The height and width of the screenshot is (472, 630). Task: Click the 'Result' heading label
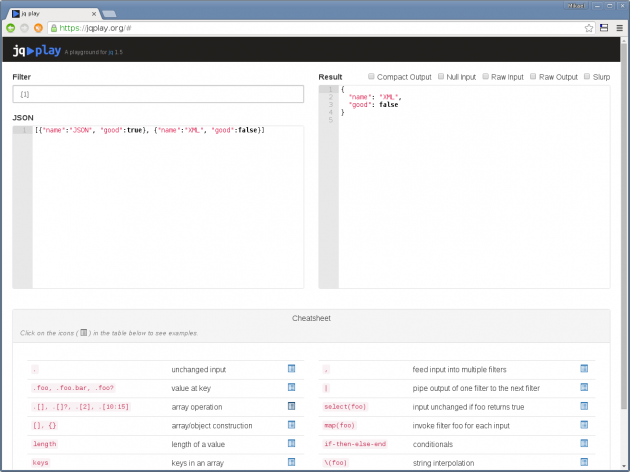pos(330,77)
